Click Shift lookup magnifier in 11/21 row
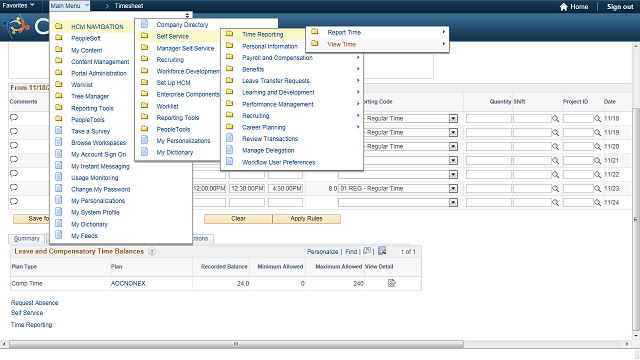This screenshot has width=640, height=360. pyautogui.click(x=556, y=160)
